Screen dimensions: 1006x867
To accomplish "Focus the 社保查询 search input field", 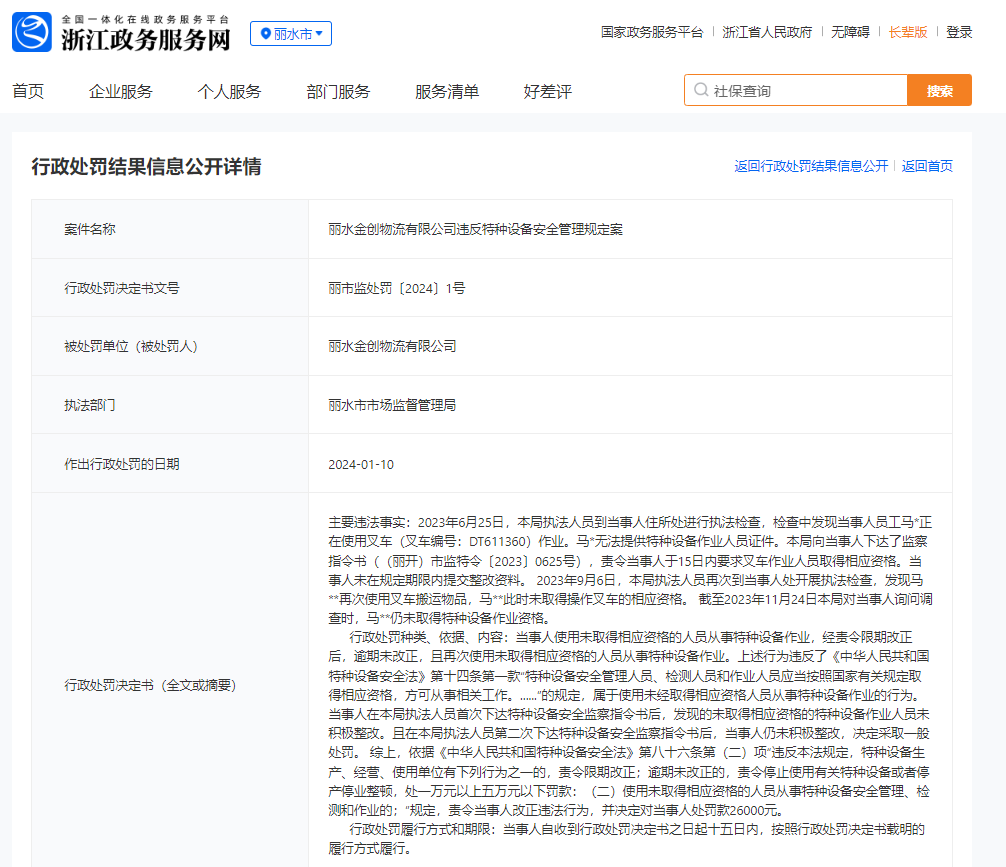I will click(x=796, y=90).
